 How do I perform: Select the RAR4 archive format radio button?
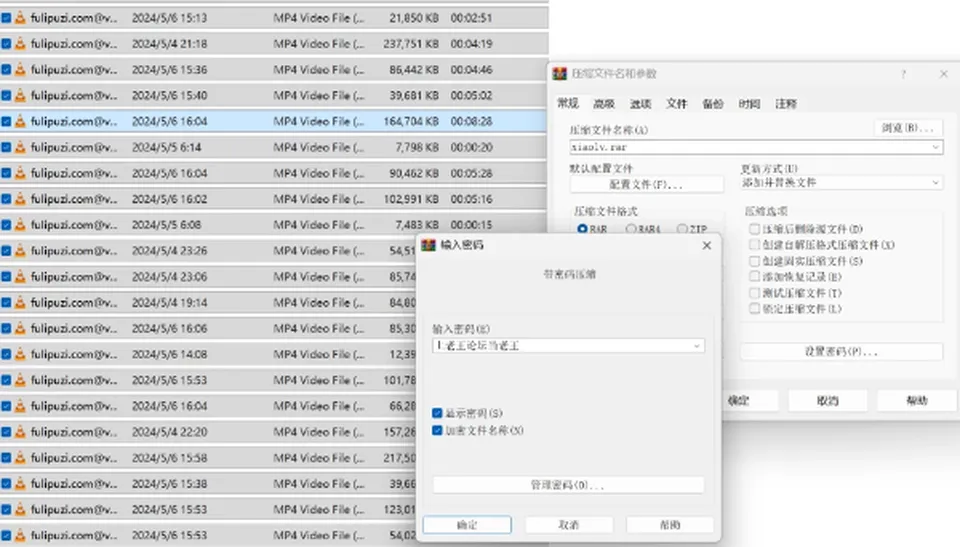(631, 229)
